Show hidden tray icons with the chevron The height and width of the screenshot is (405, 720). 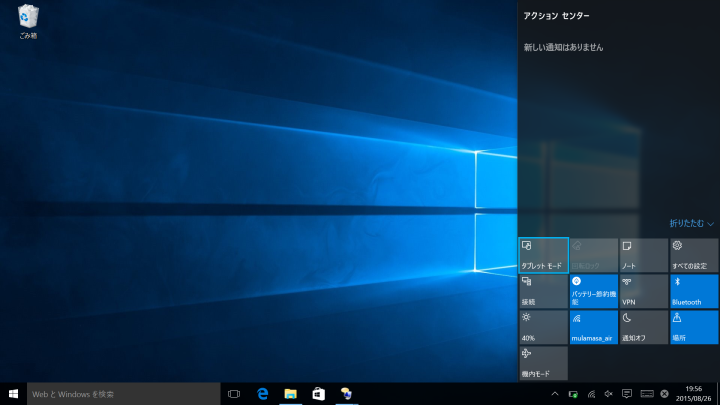(555, 394)
